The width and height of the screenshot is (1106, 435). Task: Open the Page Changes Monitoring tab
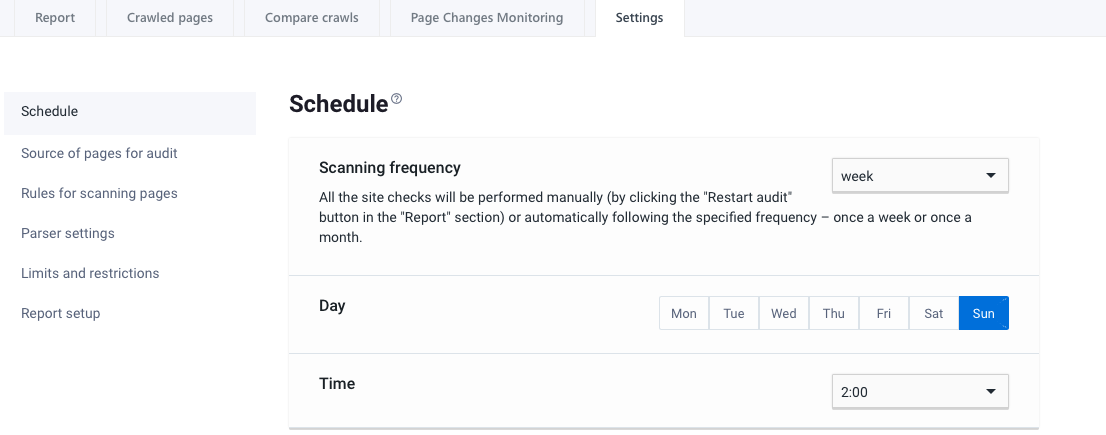487,18
